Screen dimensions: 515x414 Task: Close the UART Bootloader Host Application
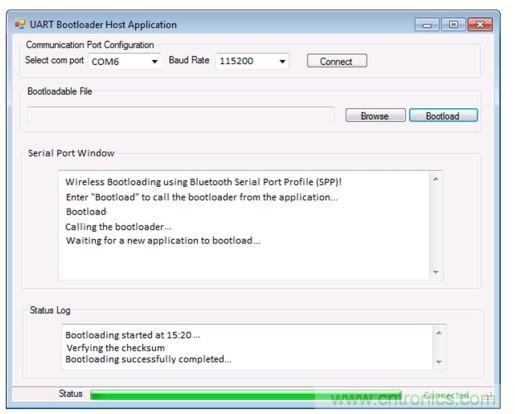(480, 25)
